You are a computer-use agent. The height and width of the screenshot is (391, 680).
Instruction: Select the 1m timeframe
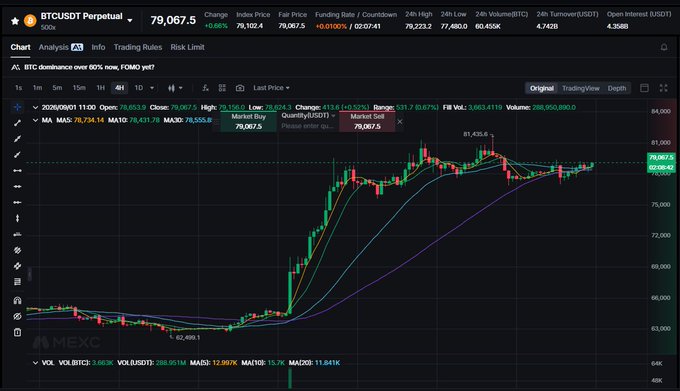click(38, 88)
